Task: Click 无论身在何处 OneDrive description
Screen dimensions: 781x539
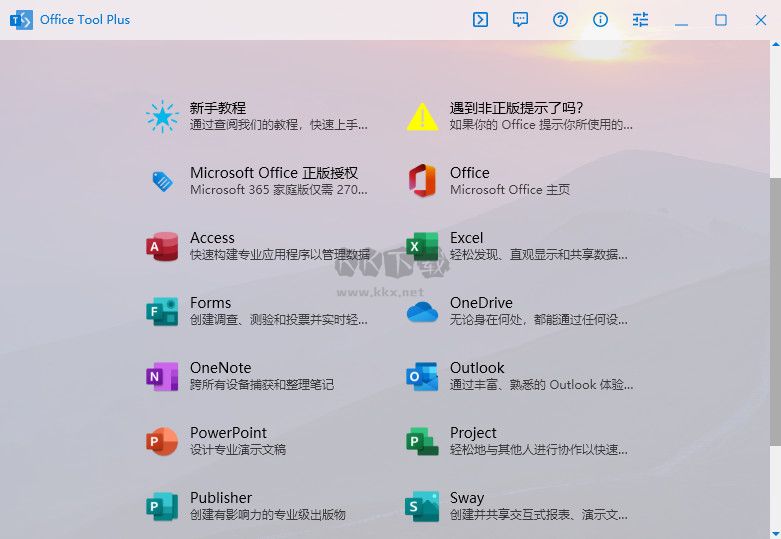Action: pyautogui.click(x=539, y=319)
